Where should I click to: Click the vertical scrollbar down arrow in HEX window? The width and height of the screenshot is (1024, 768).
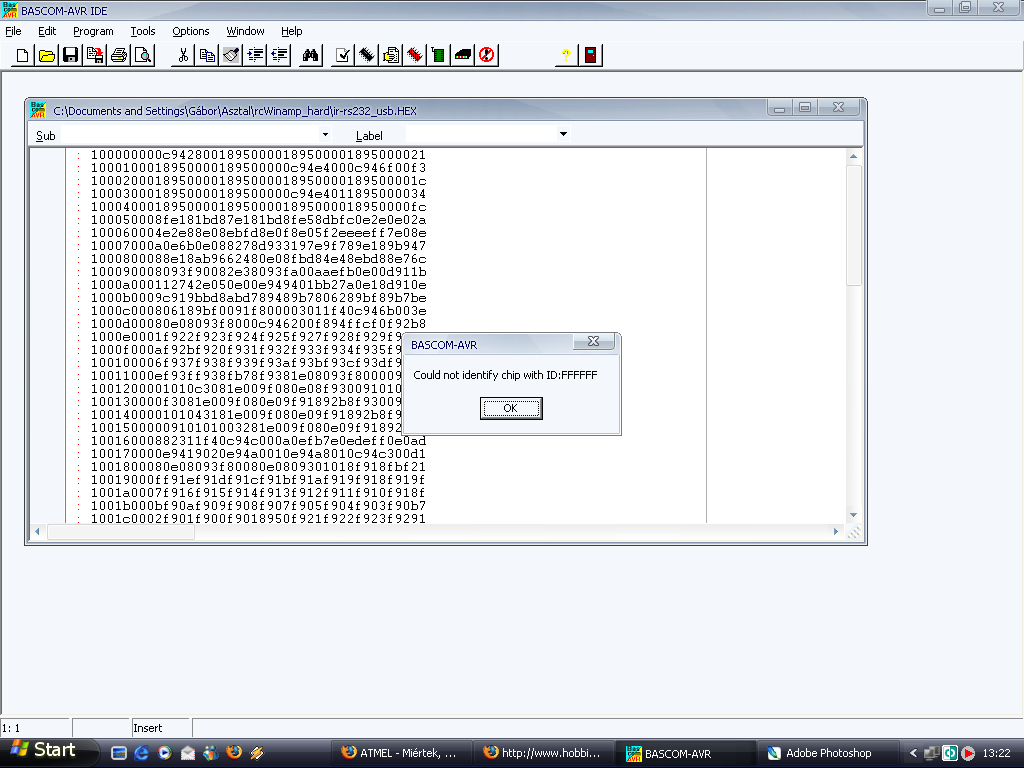coord(853,515)
